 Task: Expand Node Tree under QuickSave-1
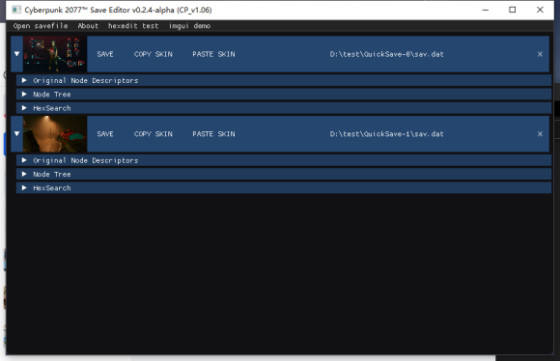(x=284, y=174)
